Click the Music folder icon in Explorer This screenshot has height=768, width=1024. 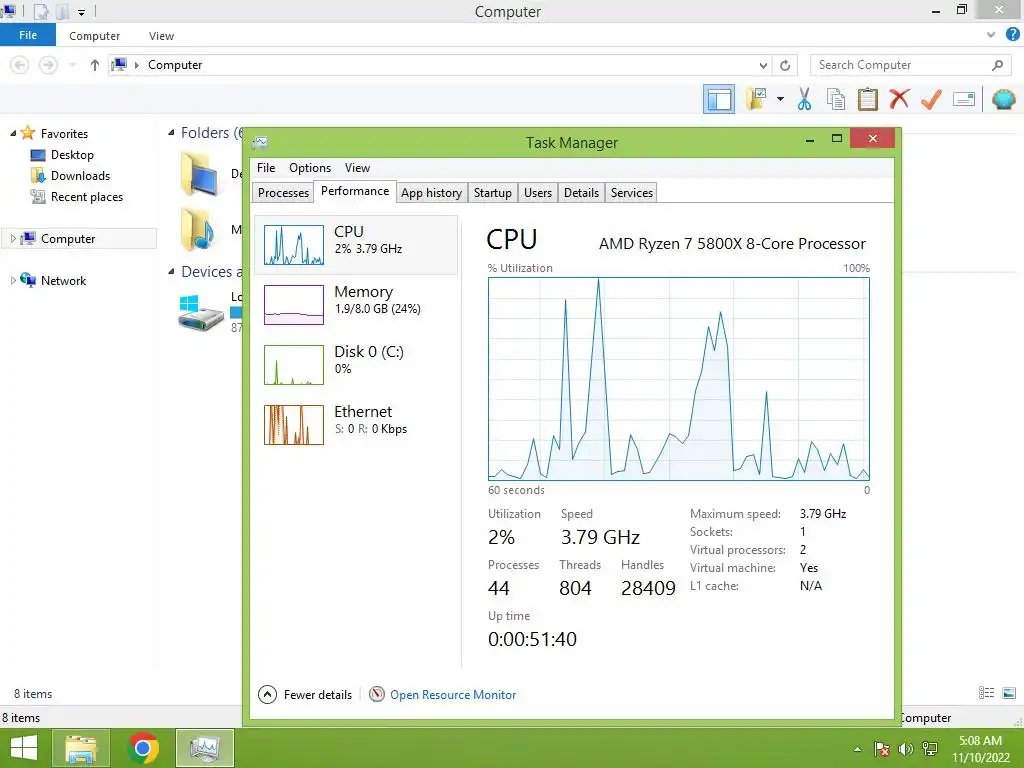coord(199,229)
